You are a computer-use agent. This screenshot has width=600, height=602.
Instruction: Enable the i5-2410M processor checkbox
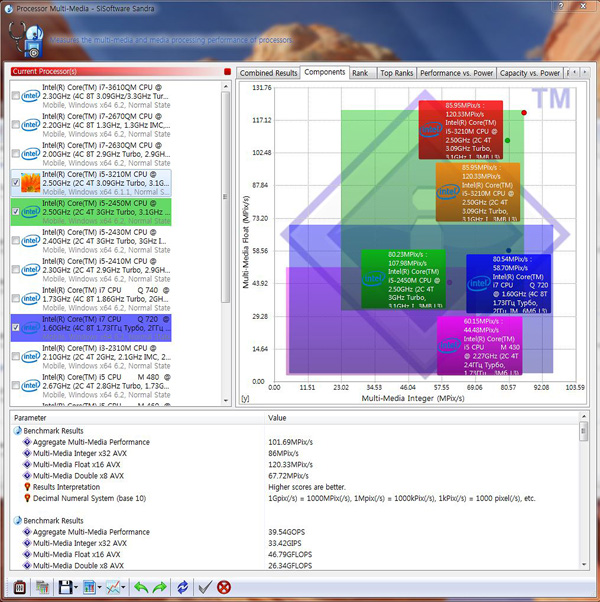[16, 270]
